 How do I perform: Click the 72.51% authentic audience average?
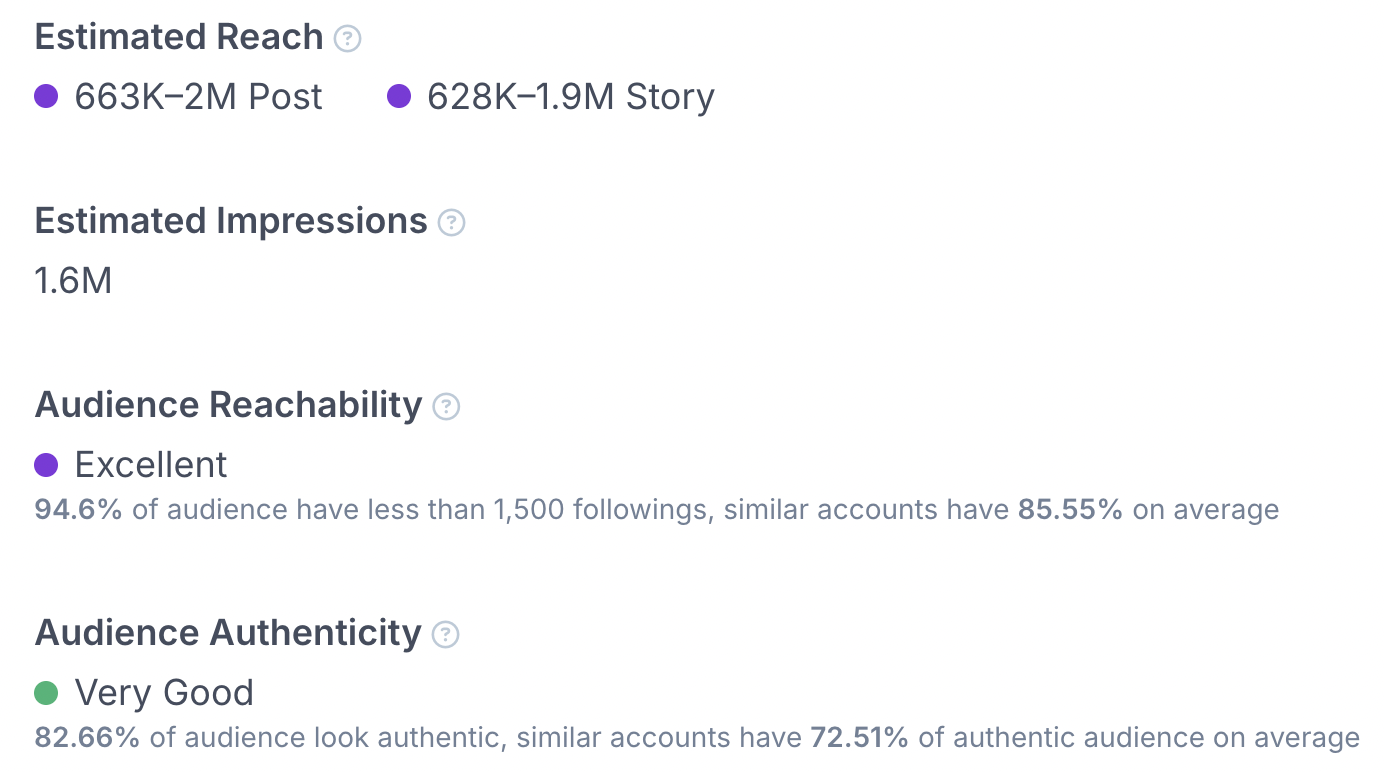point(856,738)
